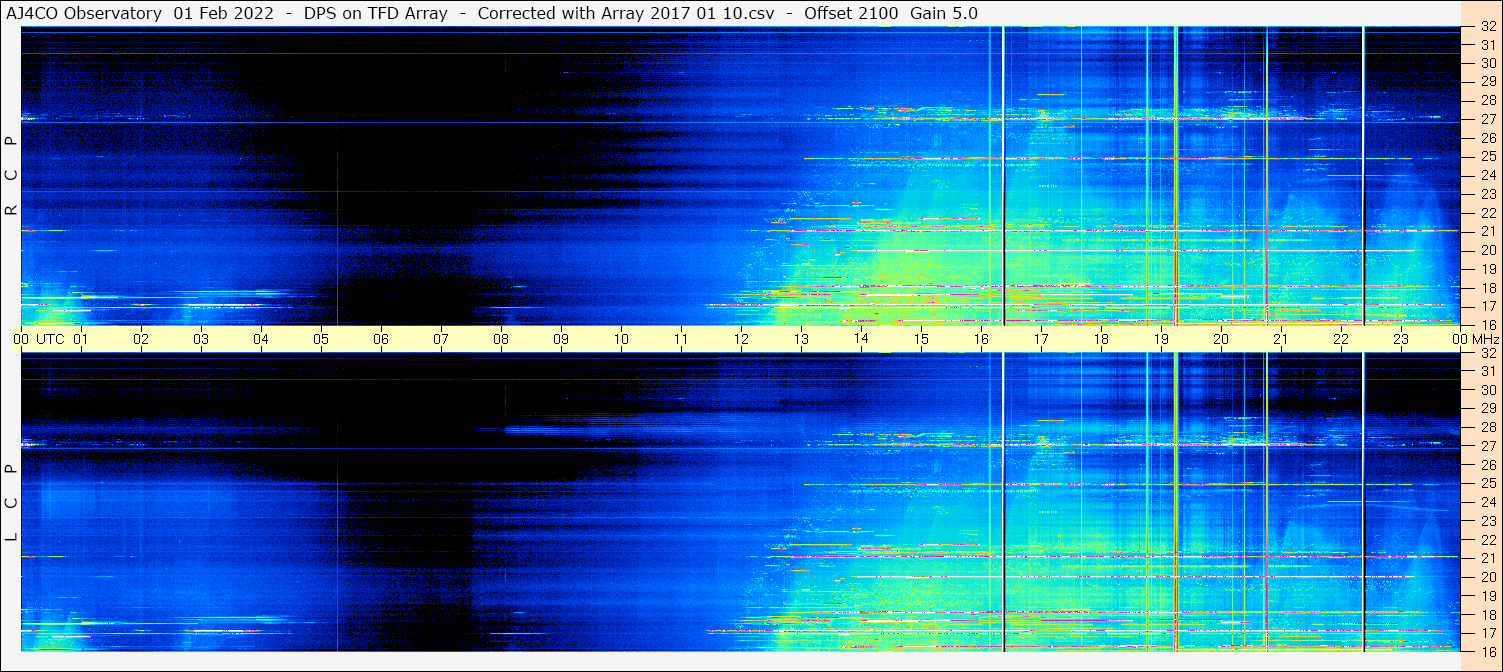The width and height of the screenshot is (1503, 672).
Task: Click the 06 hour mark on UTC axis
Action: click(381, 339)
